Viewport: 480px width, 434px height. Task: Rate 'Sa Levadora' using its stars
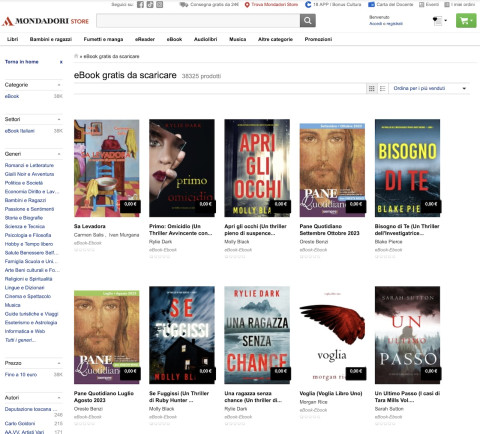[x=84, y=250]
